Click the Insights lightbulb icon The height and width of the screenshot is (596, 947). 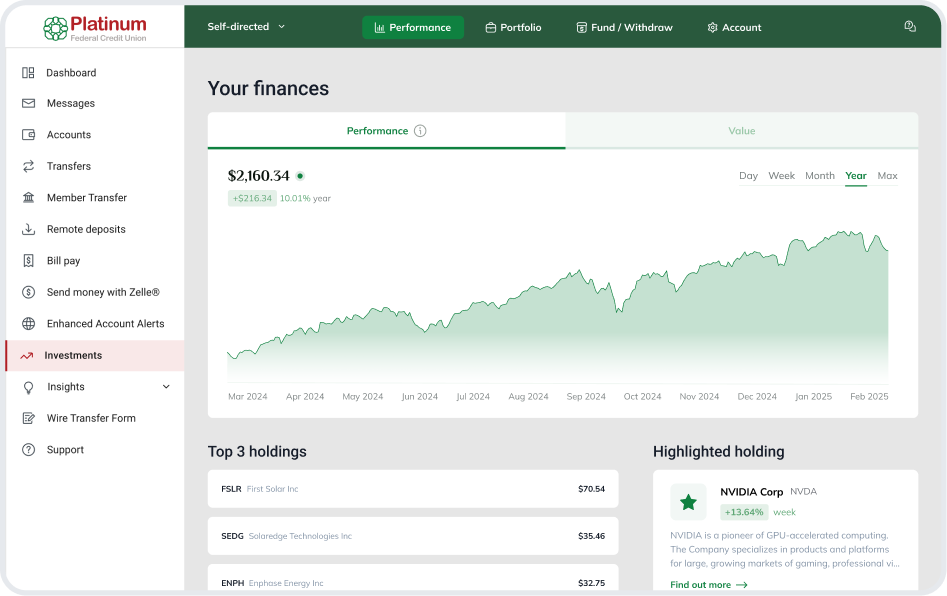tap(28, 387)
